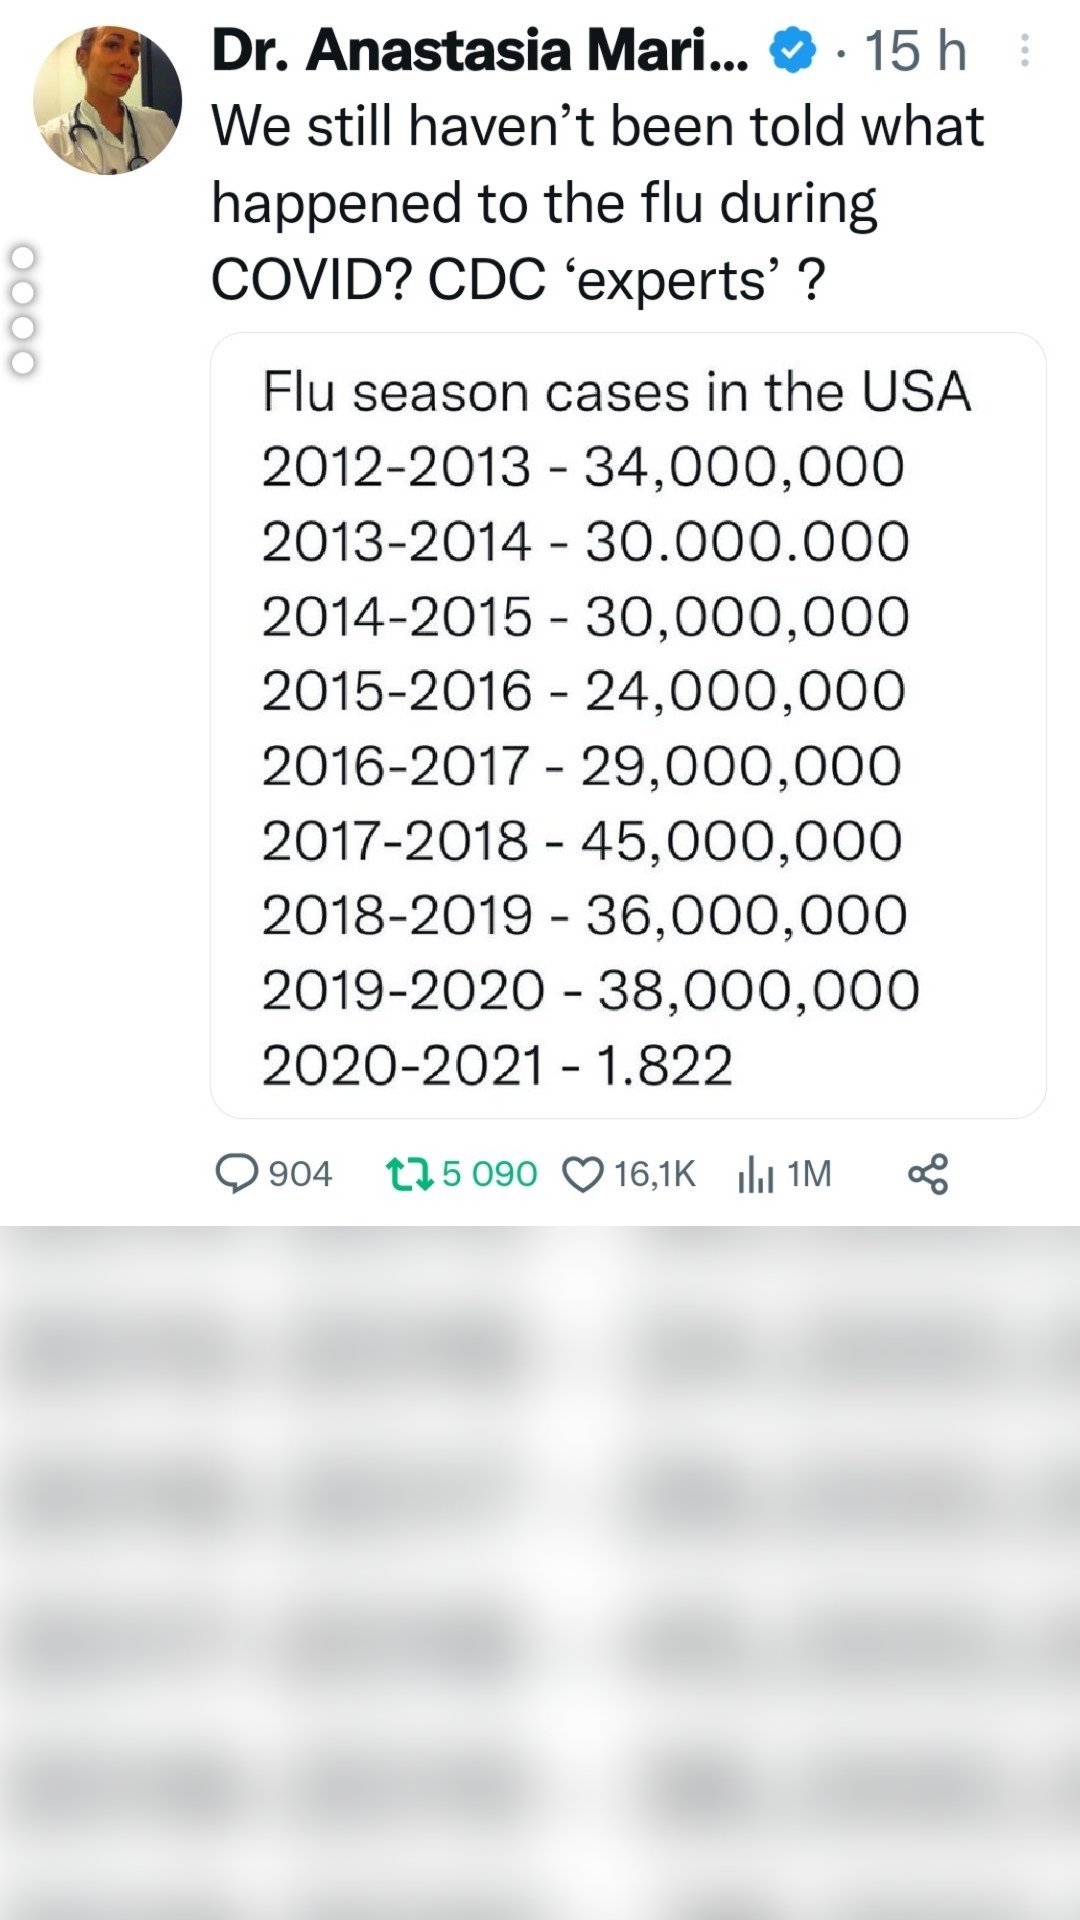Like the tweet with the heart icon

tap(583, 1174)
